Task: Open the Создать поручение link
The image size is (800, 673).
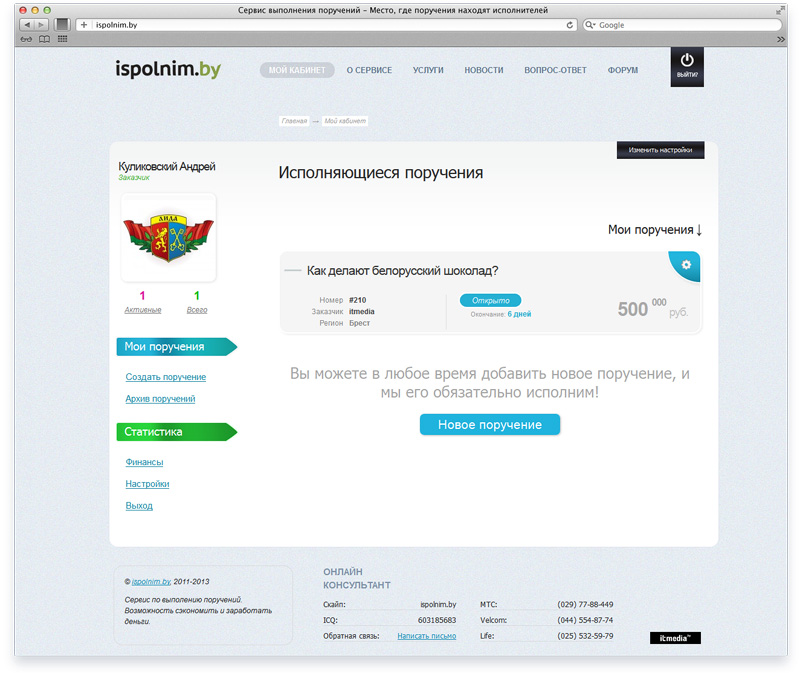Action: tap(166, 377)
